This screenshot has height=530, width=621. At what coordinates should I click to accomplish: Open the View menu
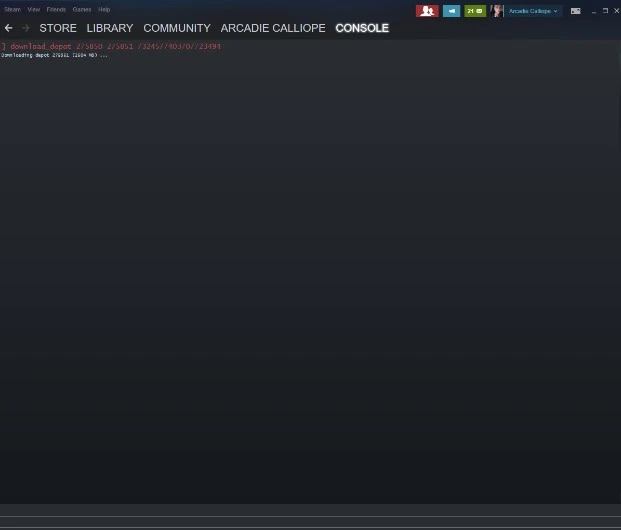(x=34, y=10)
